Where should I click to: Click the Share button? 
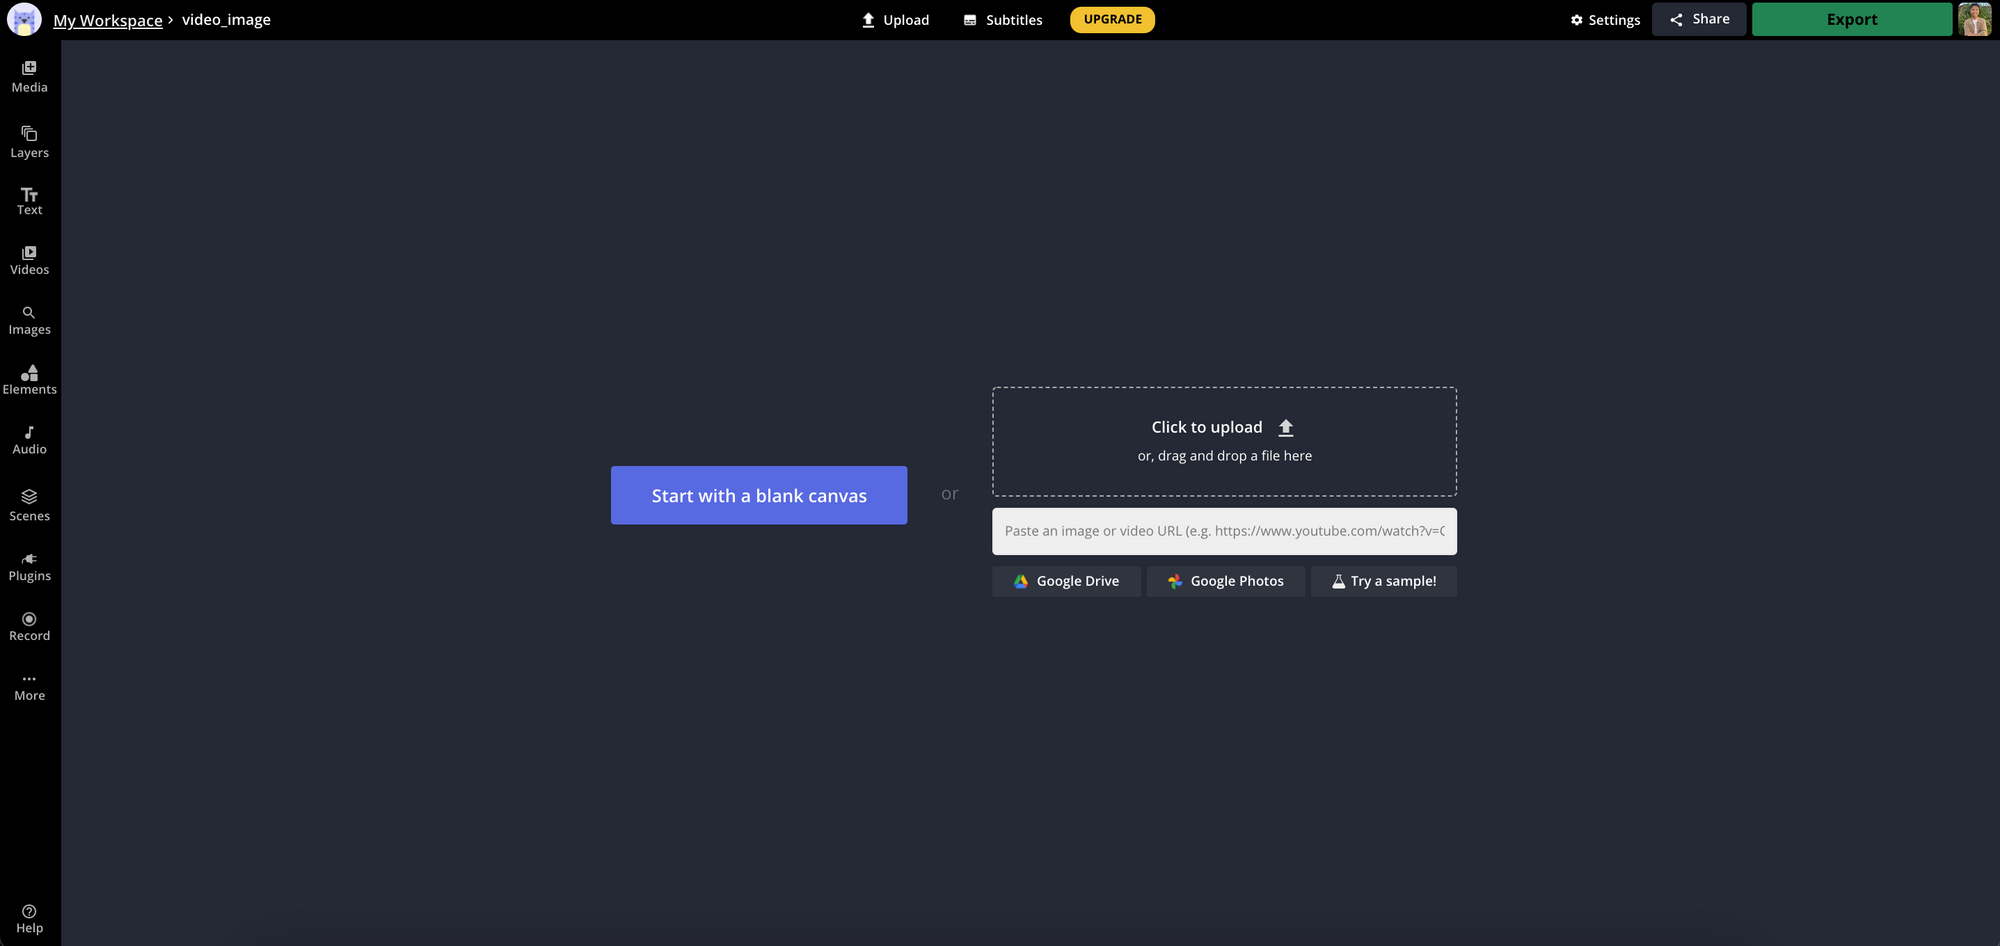click(1699, 19)
